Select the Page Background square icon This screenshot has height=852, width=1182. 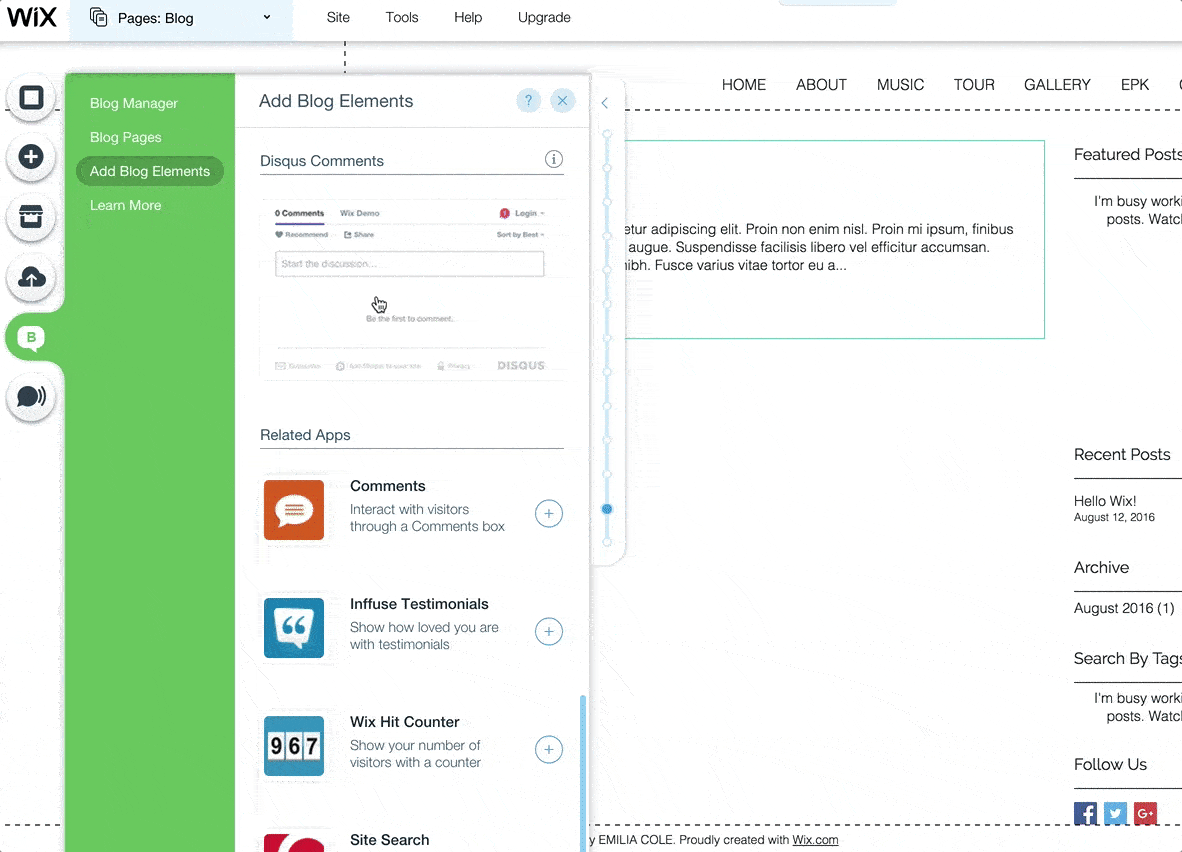pos(30,98)
